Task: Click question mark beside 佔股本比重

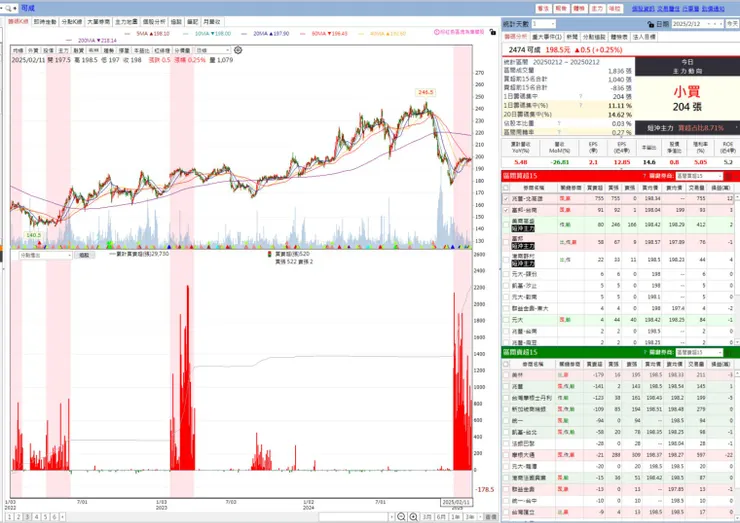Action: [559, 123]
